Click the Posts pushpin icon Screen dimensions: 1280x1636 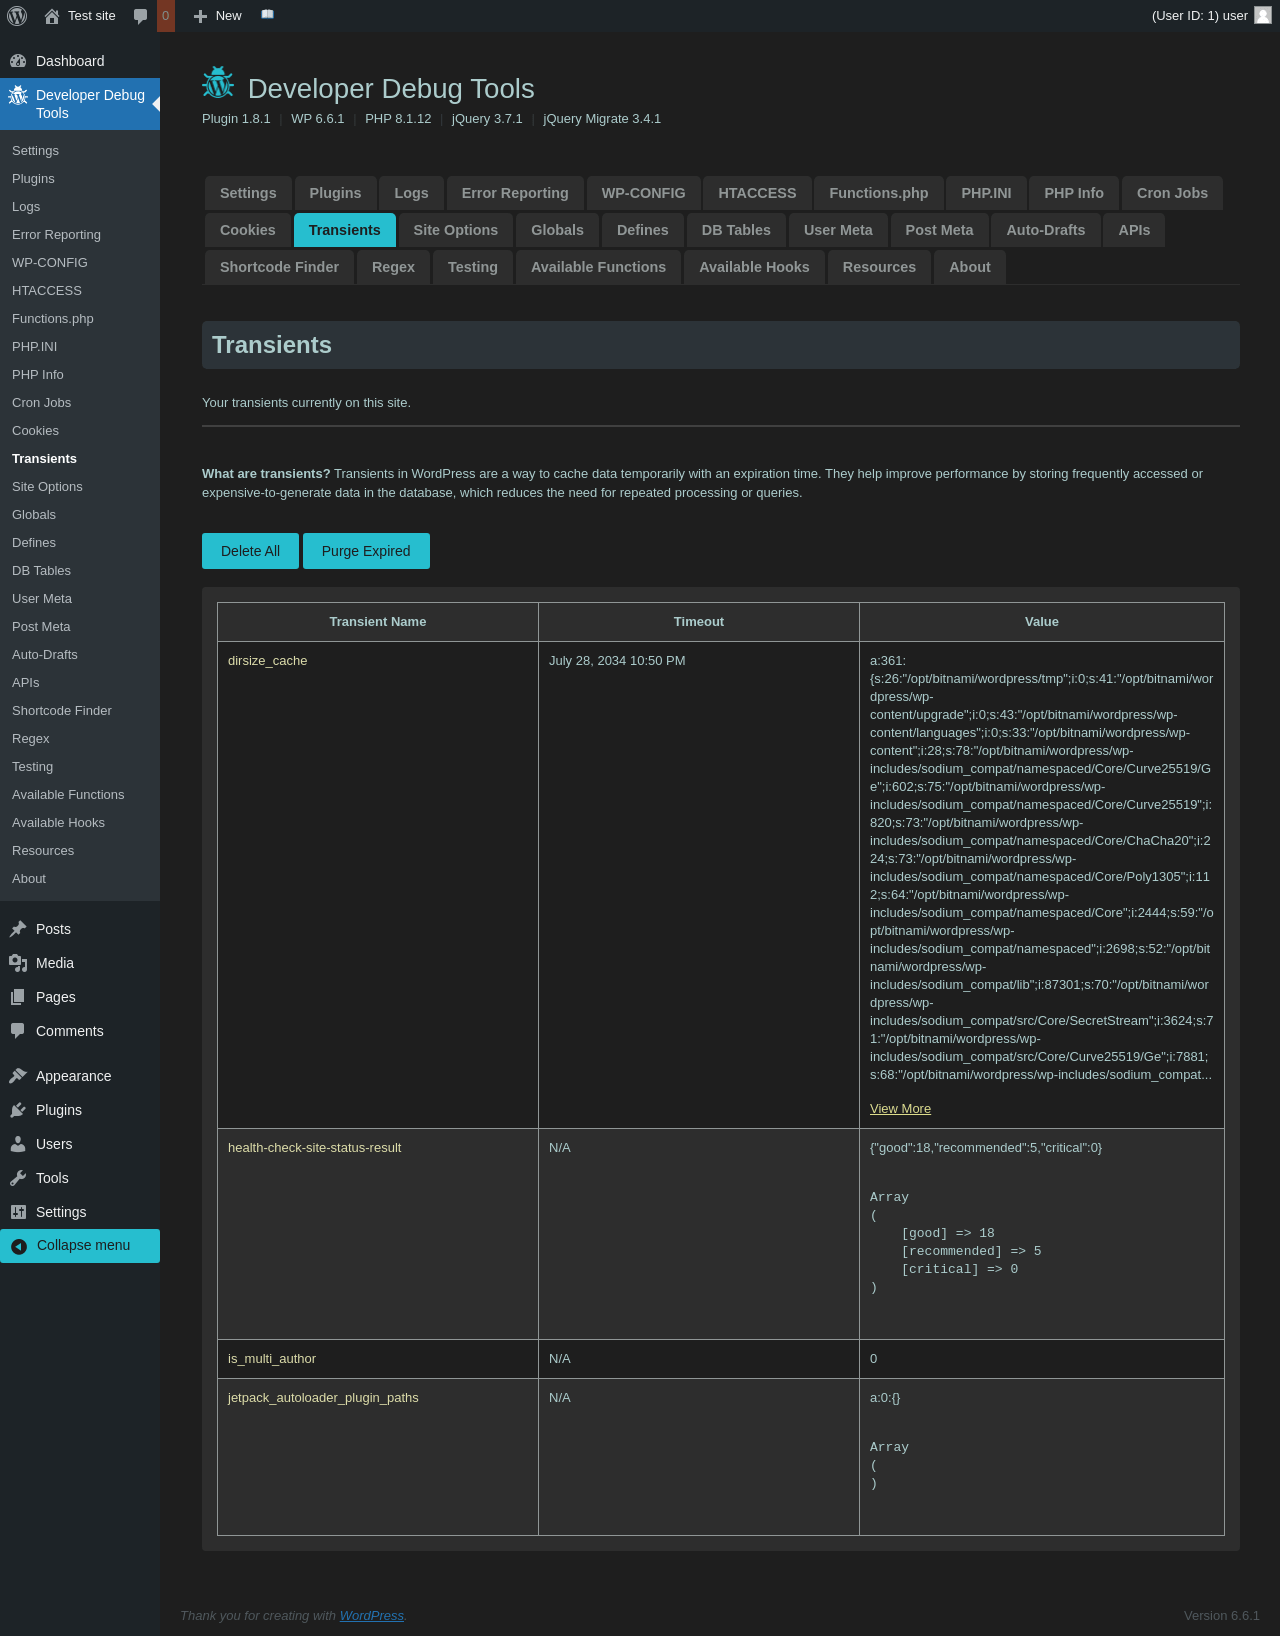18,929
